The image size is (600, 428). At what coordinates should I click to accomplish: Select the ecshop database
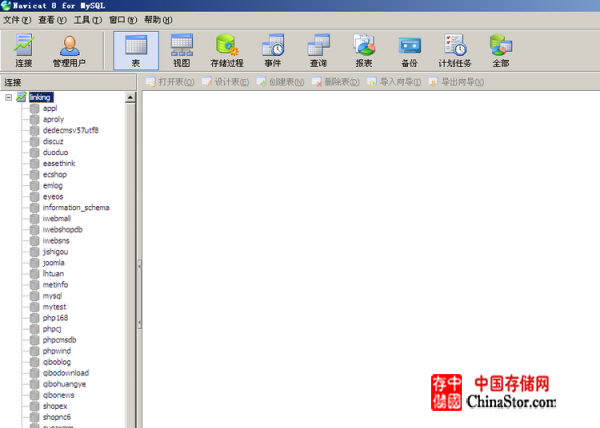pyautogui.click(x=55, y=174)
